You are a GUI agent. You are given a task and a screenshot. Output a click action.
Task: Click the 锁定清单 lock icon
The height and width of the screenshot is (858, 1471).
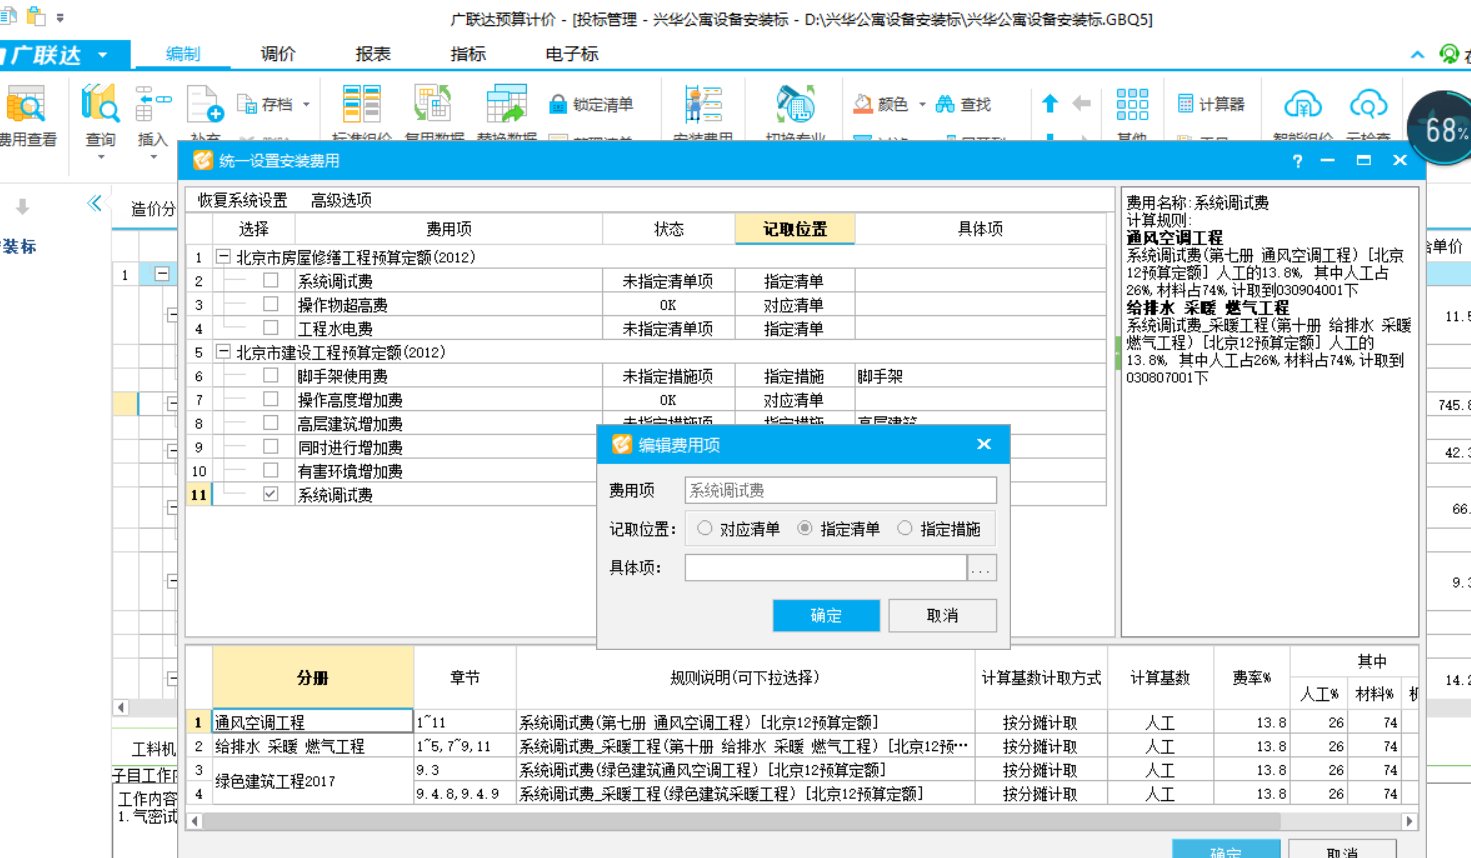click(x=558, y=104)
